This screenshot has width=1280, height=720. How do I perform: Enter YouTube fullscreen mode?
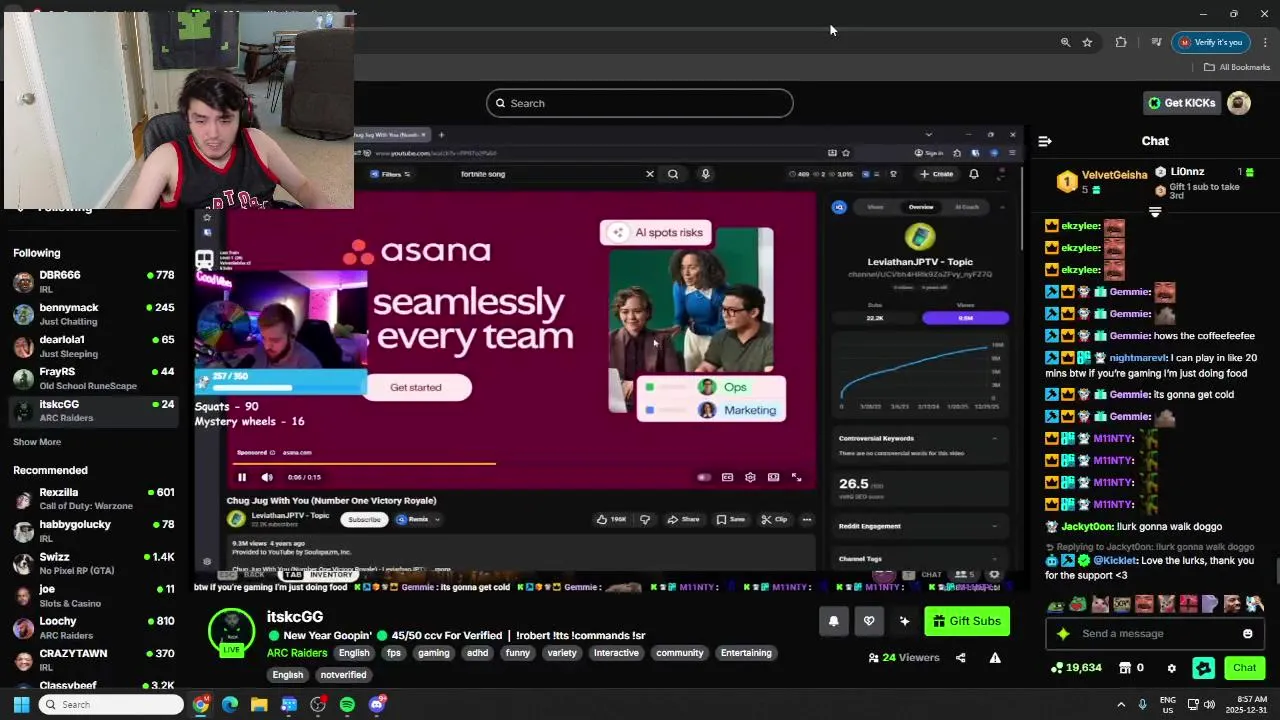[x=797, y=477]
